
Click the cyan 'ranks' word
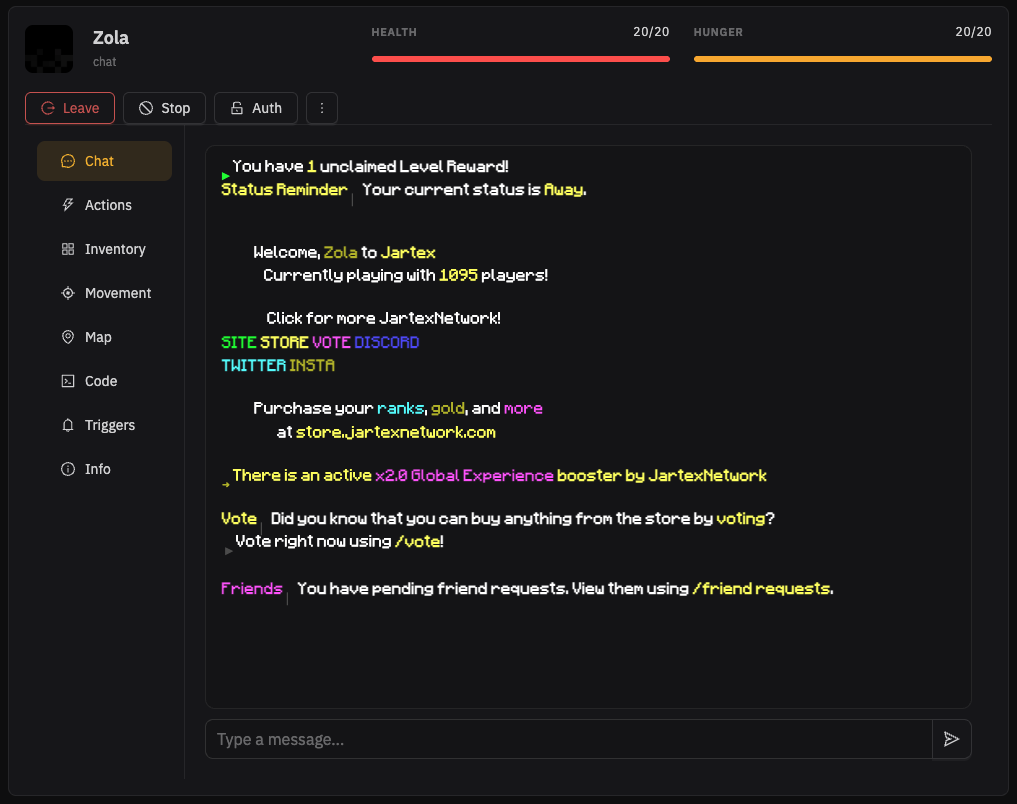tap(401, 408)
